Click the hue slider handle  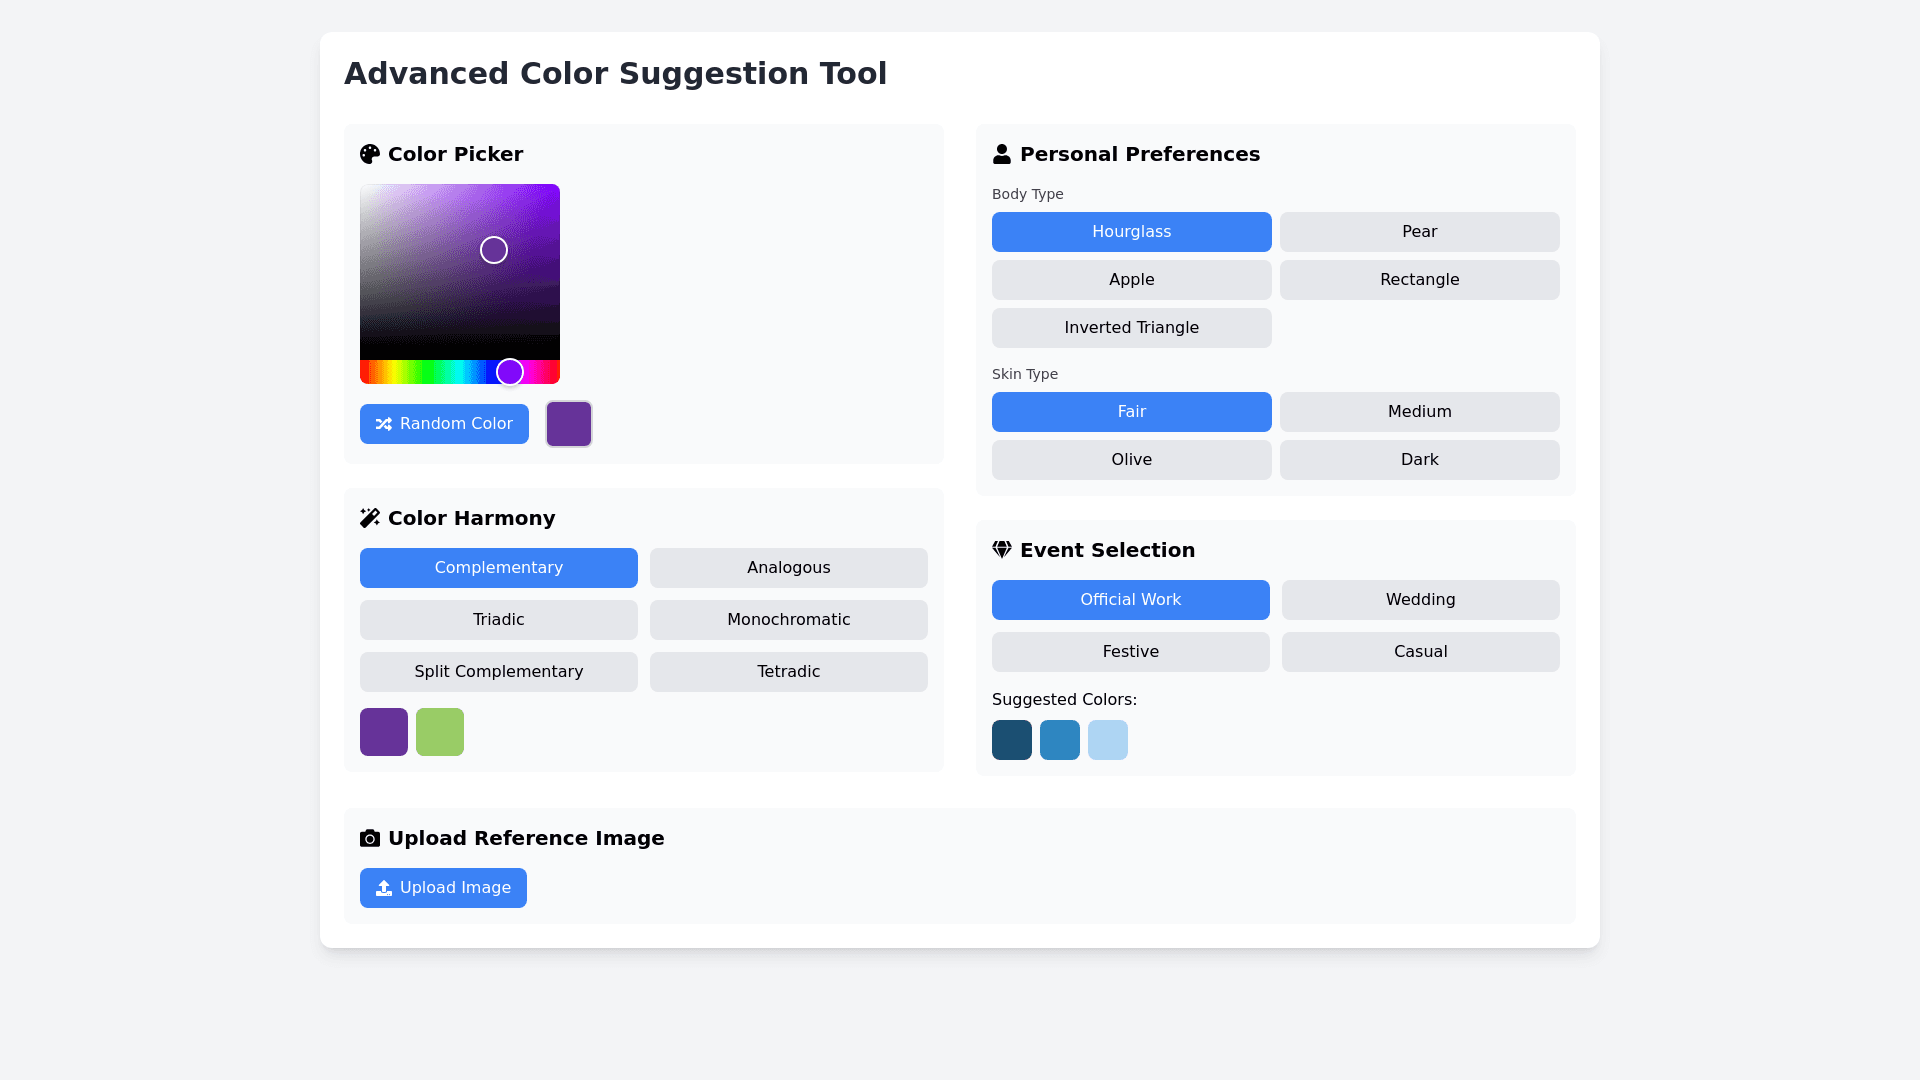[510, 372]
